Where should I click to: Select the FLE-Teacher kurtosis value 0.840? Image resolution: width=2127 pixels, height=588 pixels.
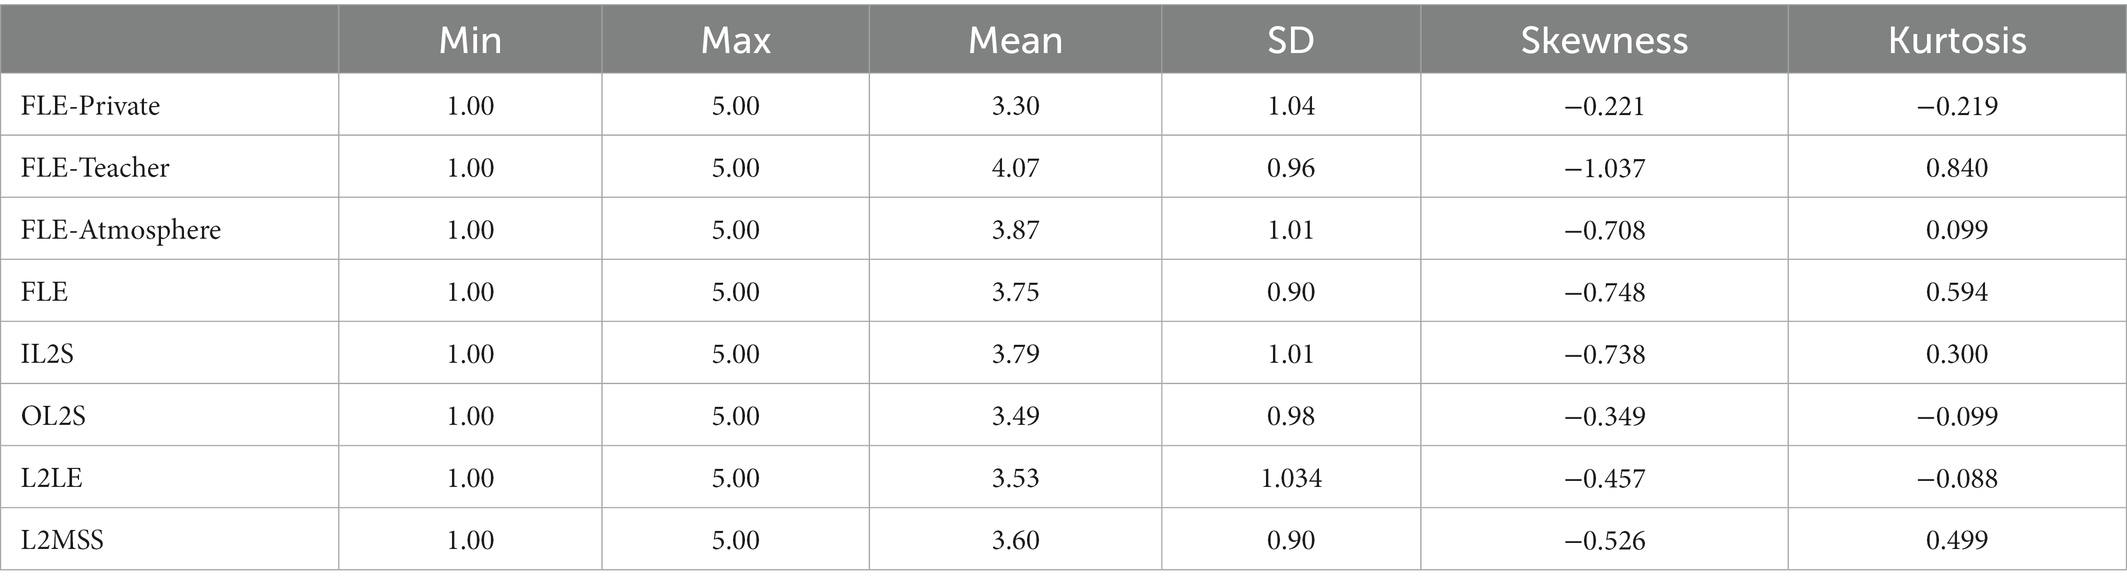[1957, 168]
